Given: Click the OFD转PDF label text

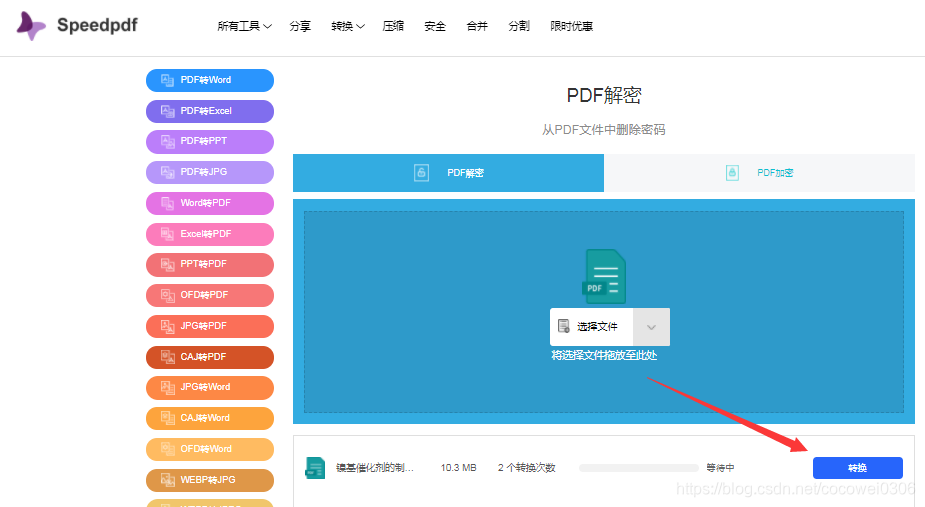Looking at the screenshot, I should 204,295.
